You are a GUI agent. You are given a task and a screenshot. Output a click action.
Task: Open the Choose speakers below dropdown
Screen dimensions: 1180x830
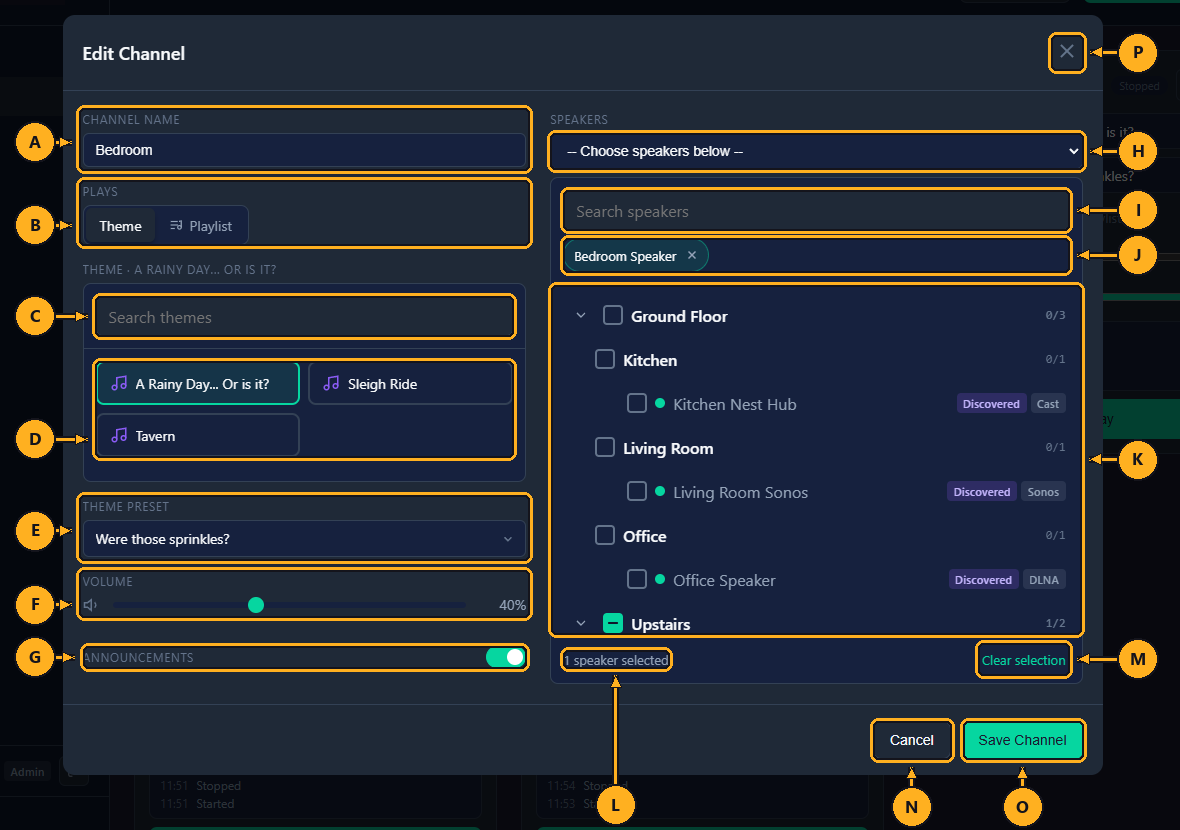pos(817,151)
